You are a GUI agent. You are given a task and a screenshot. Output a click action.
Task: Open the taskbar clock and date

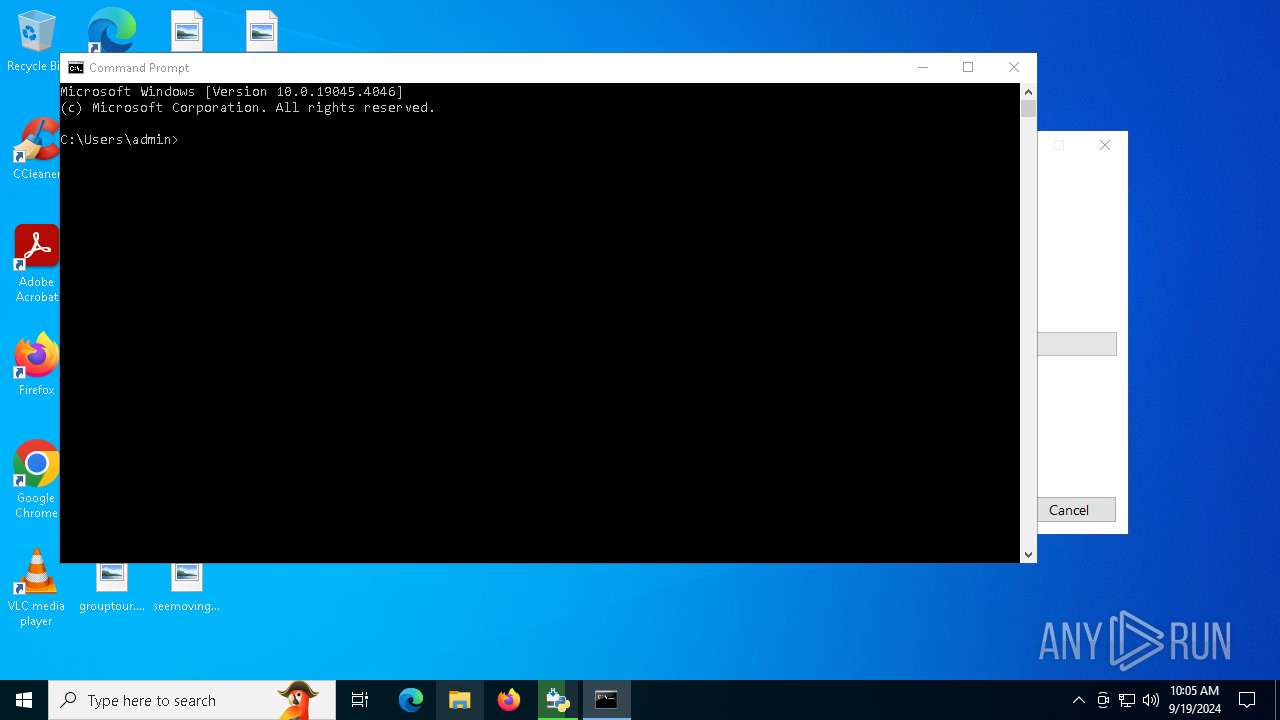pos(1194,700)
